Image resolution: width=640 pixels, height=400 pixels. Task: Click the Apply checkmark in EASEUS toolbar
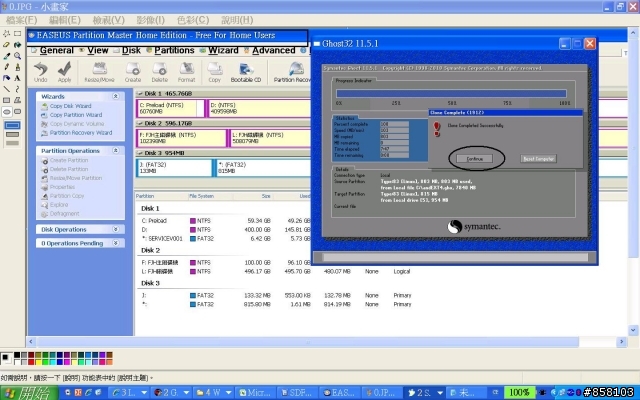pos(64,72)
